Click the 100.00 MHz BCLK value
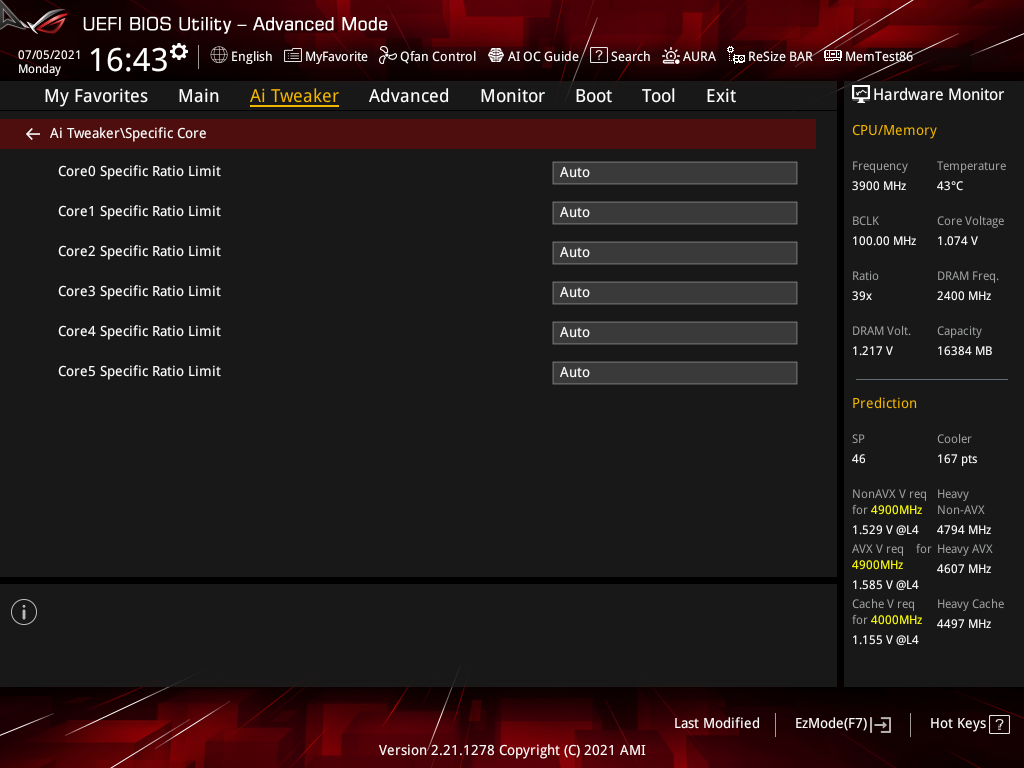This screenshot has height=768, width=1024. (x=884, y=241)
